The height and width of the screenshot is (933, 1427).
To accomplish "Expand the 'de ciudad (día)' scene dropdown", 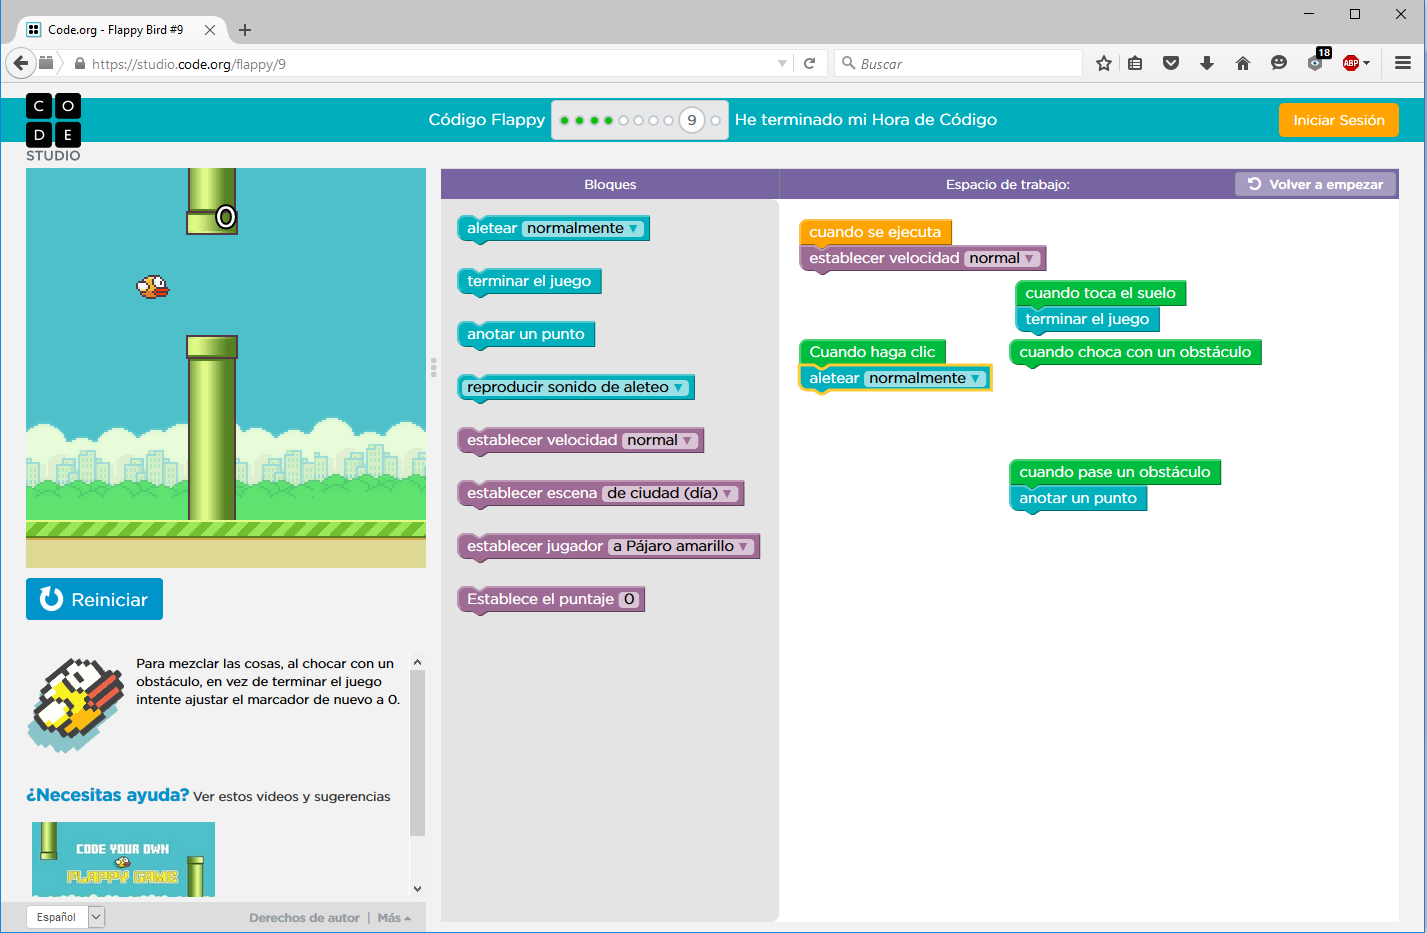I will coord(671,493).
